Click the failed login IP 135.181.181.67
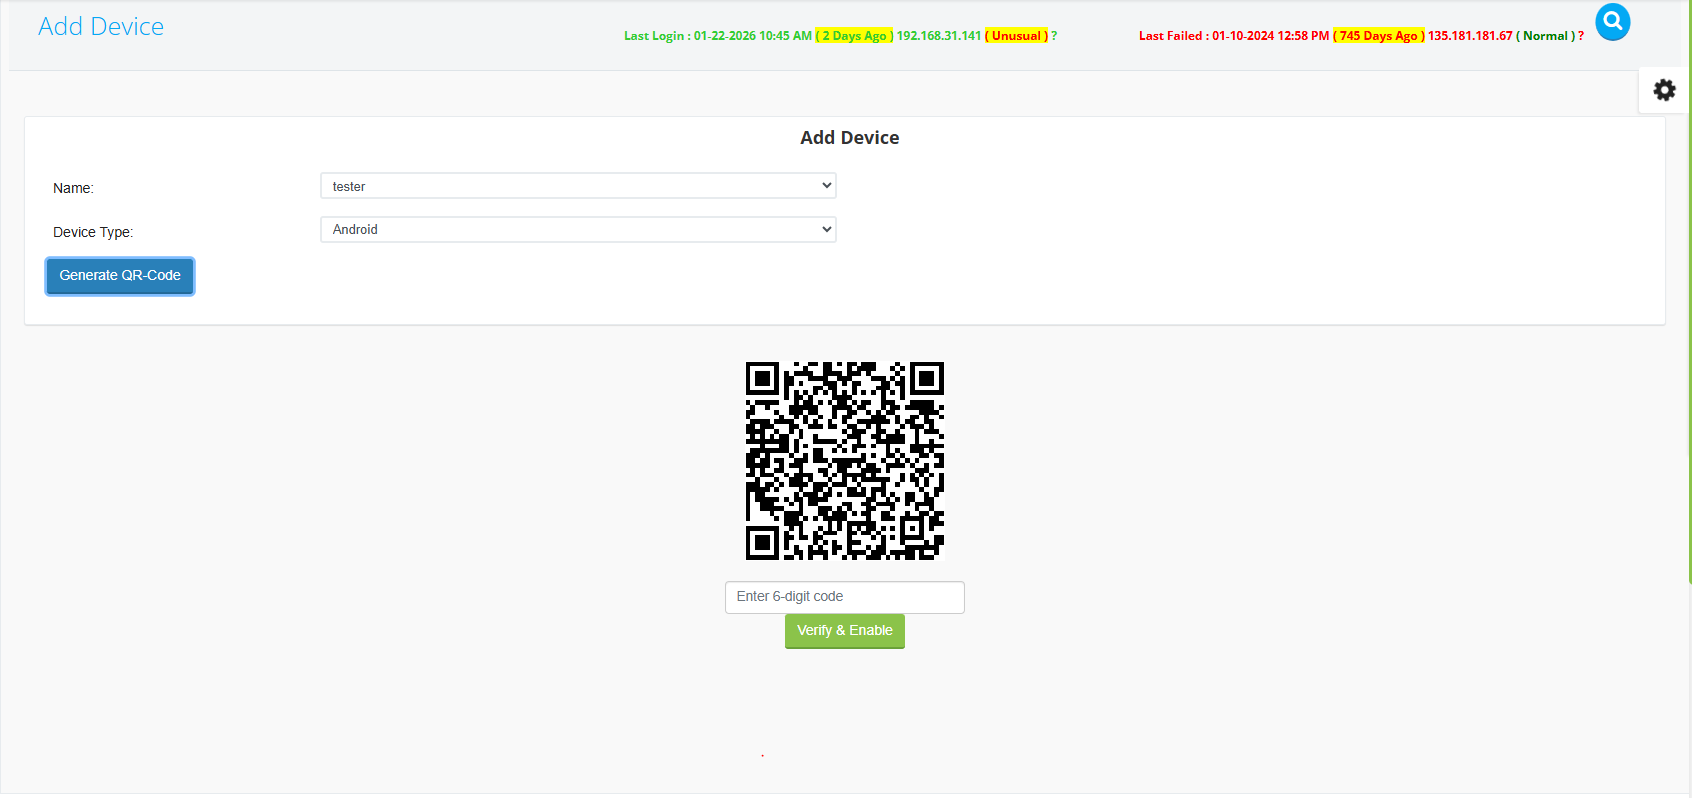1692x798 pixels. (x=1470, y=36)
